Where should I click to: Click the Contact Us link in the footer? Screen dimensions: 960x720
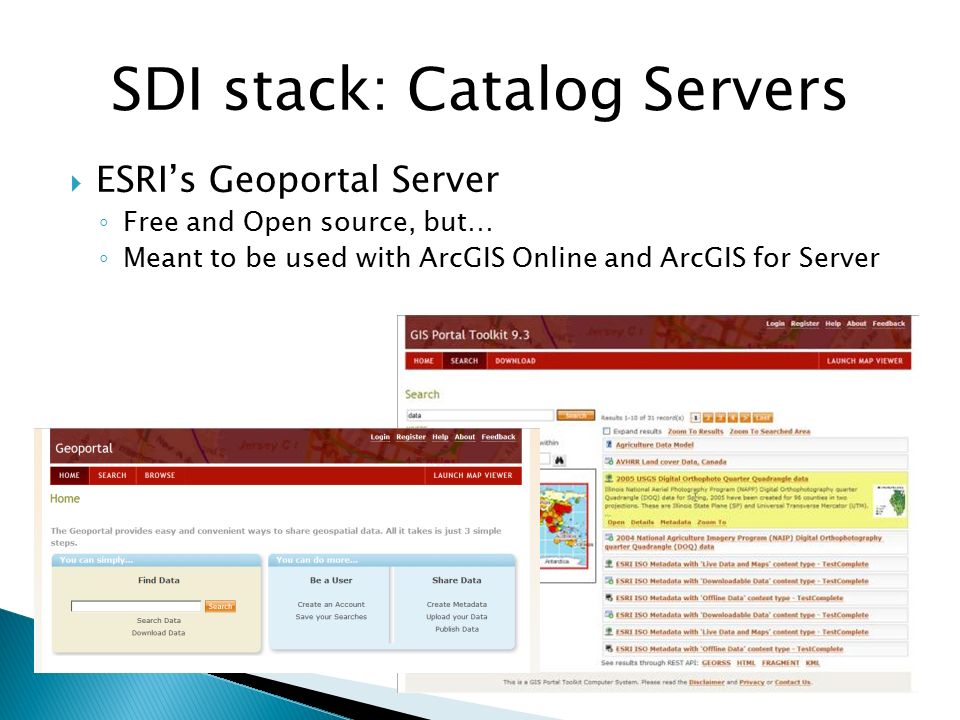[x=793, y=682]
